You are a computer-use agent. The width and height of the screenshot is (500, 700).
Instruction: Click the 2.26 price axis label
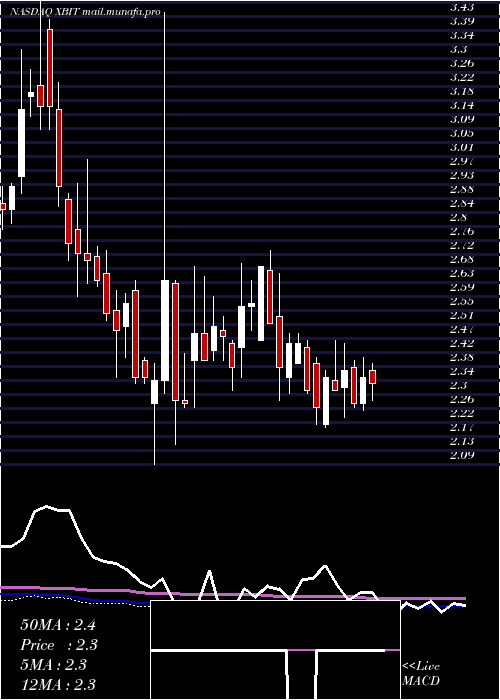click(x=462, y=400)
